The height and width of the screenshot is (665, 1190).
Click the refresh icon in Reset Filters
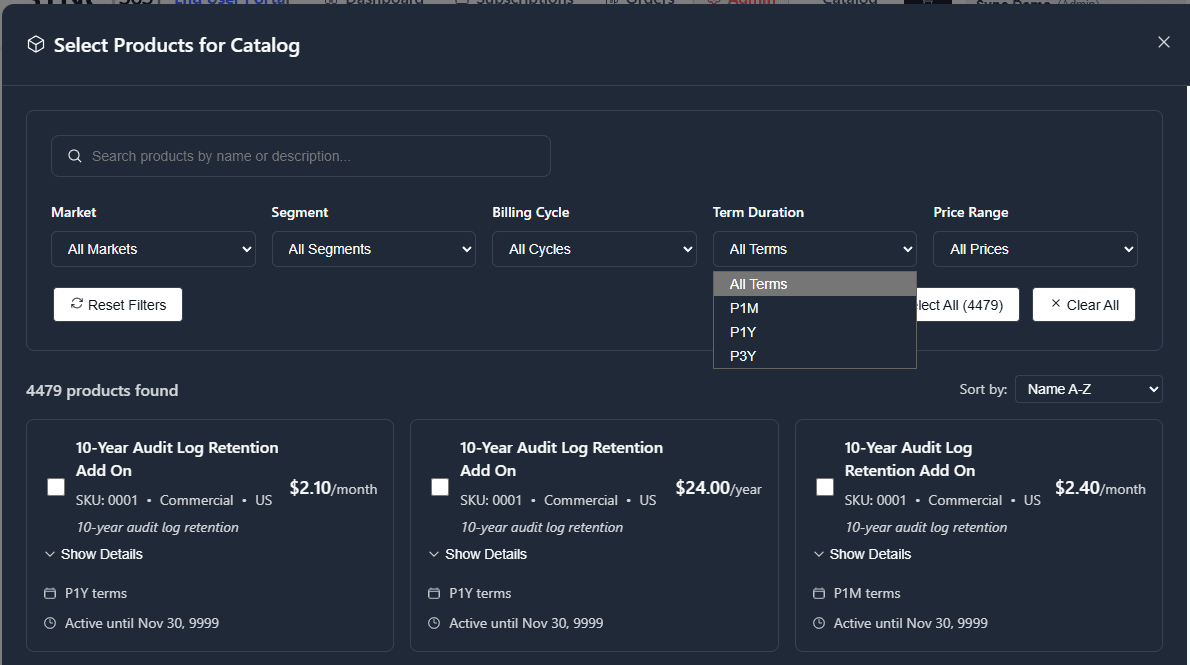[77, 304]
